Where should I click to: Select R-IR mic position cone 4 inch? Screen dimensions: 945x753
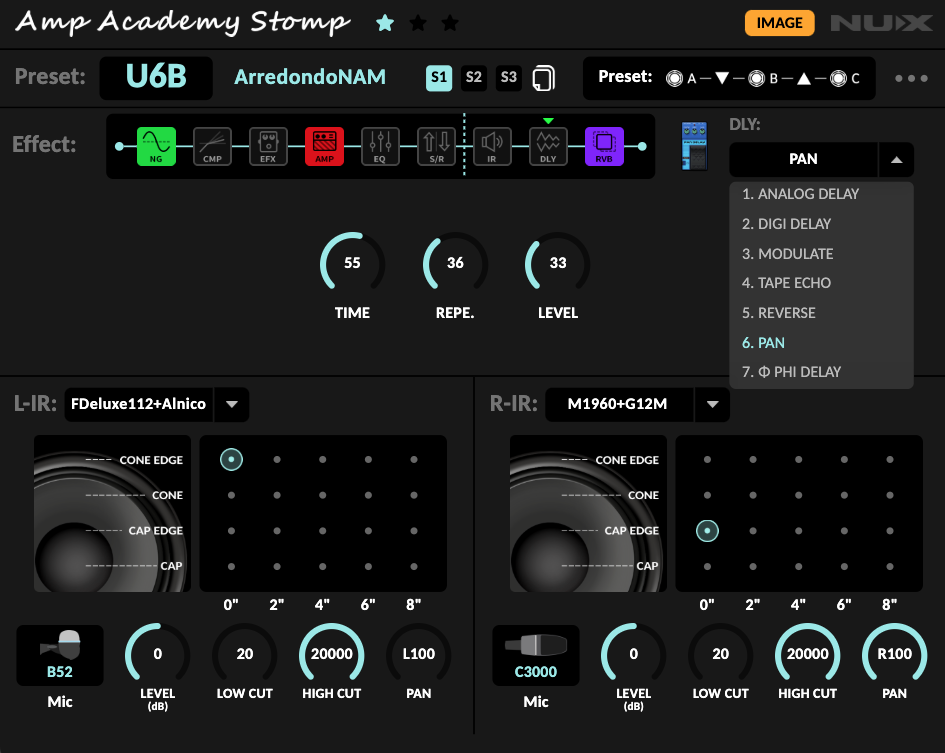click(x=799, y=496)
